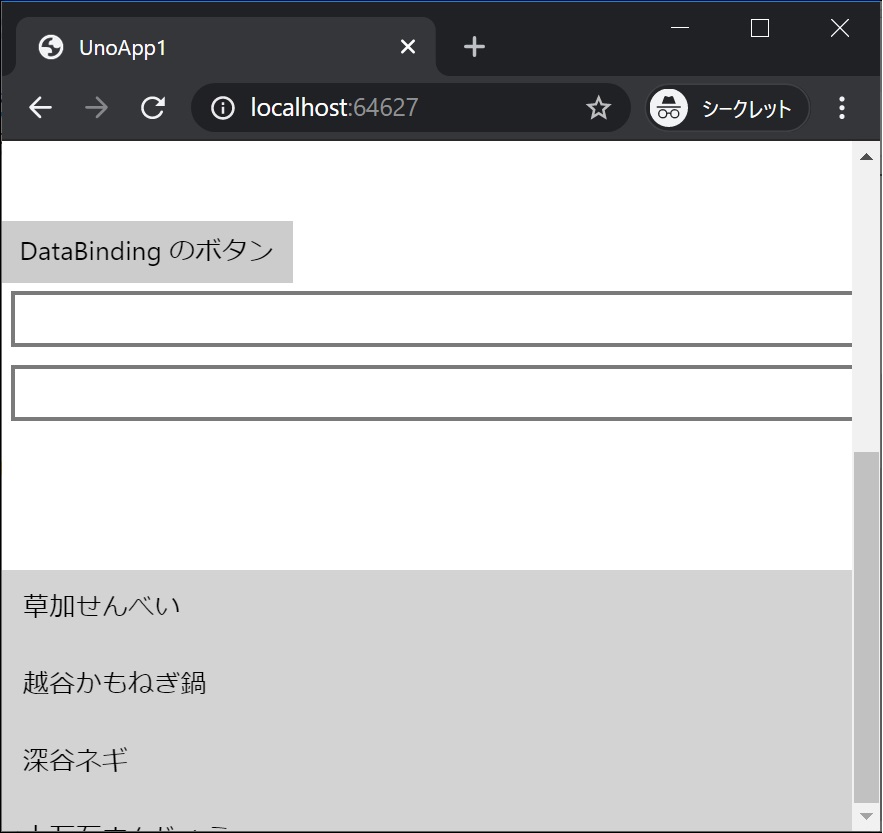883x833 pixels.
Task: Open the Chrome three-dot menu
Action: 843,107
